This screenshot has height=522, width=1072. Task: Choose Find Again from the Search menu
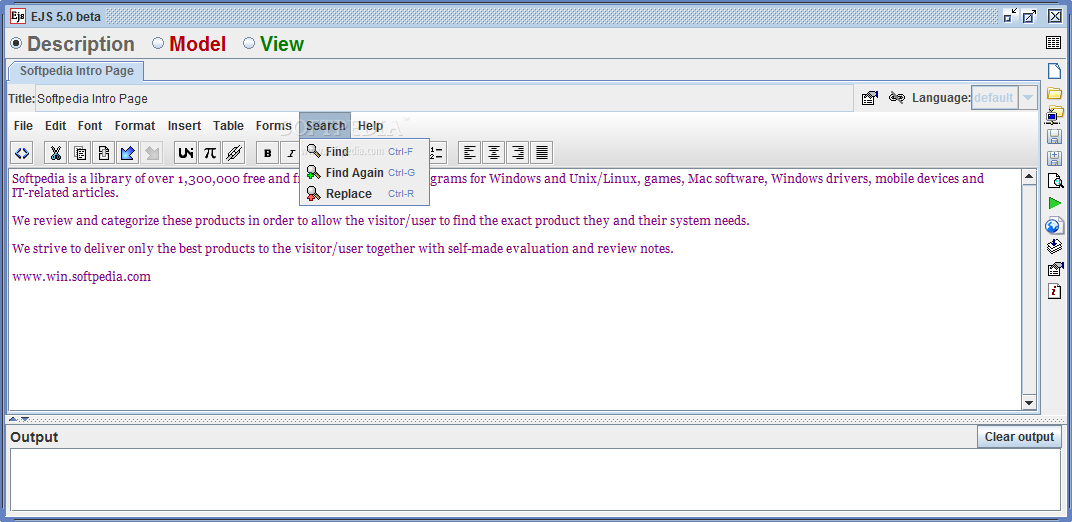[x=364, y=173]
